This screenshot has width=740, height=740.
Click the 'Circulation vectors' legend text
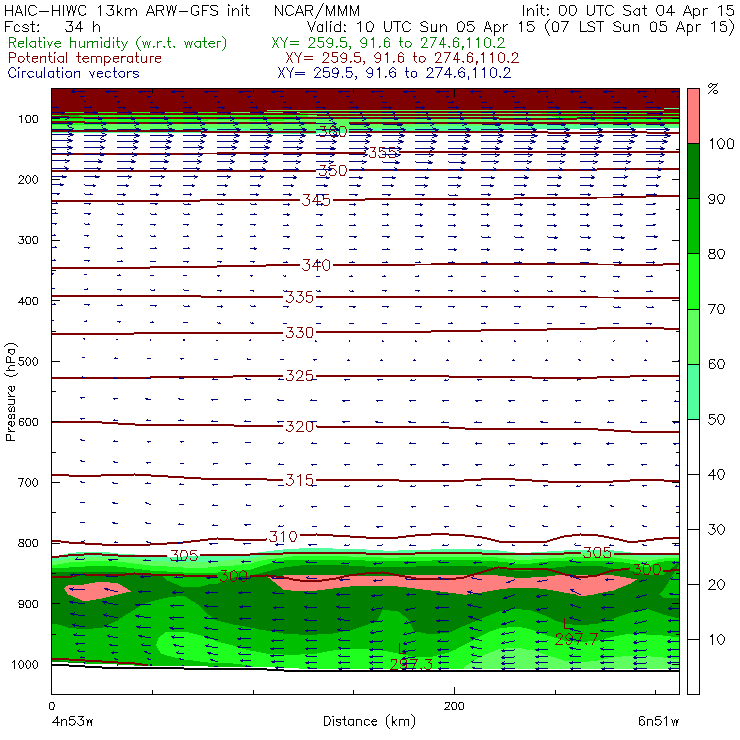pos(74,73)
